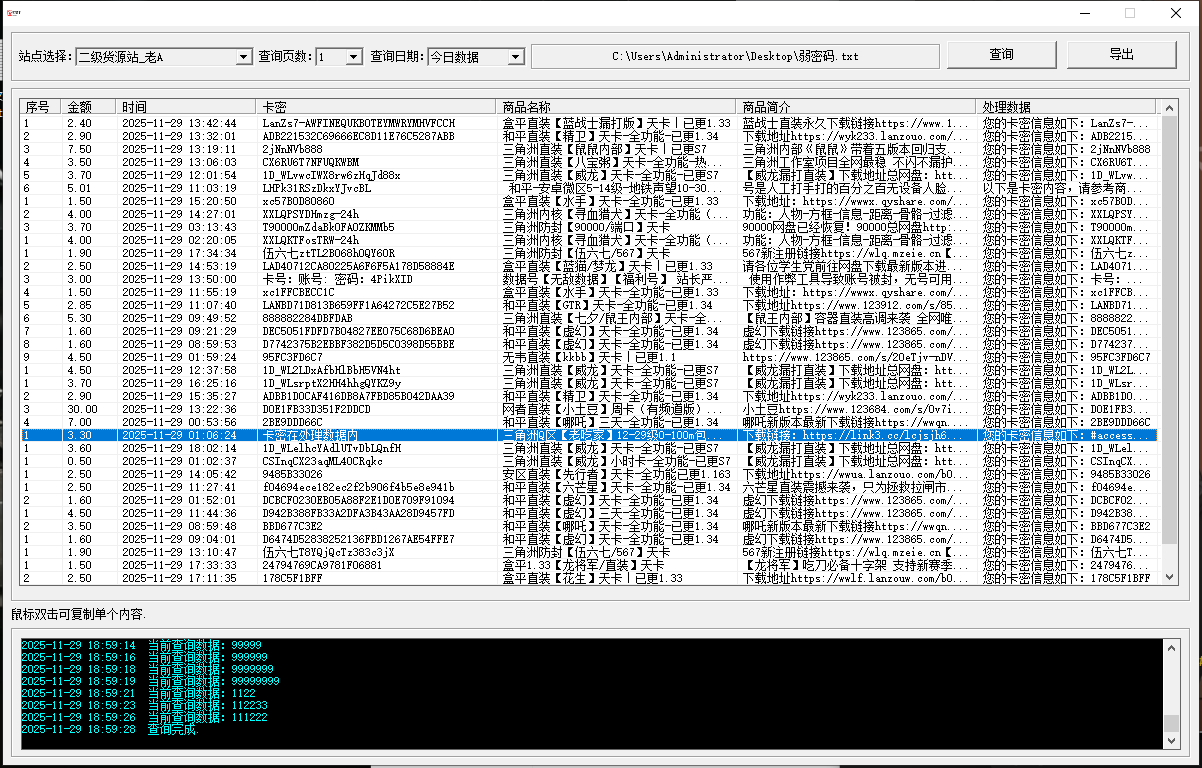Click the 处理数据 column header
Screen dimensions: 1202x768
pos(1066,106)
